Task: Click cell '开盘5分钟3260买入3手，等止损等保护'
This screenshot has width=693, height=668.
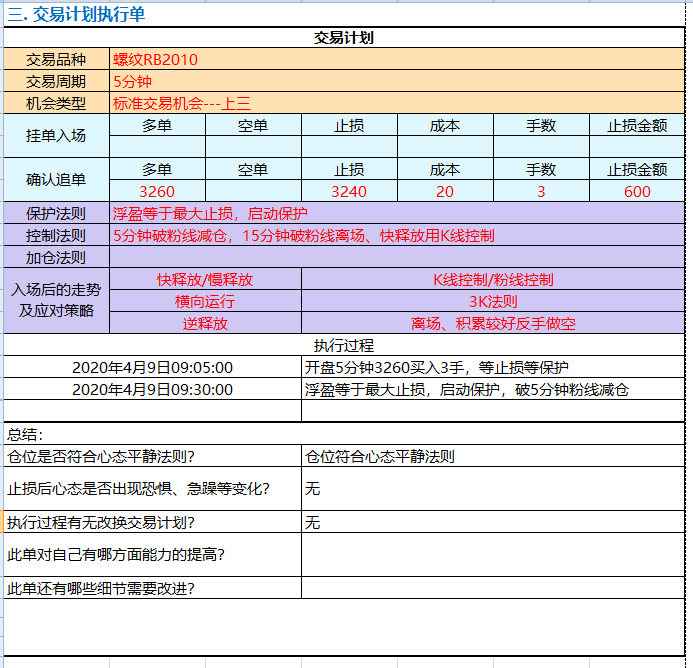Action: click(x=493, y=367)
